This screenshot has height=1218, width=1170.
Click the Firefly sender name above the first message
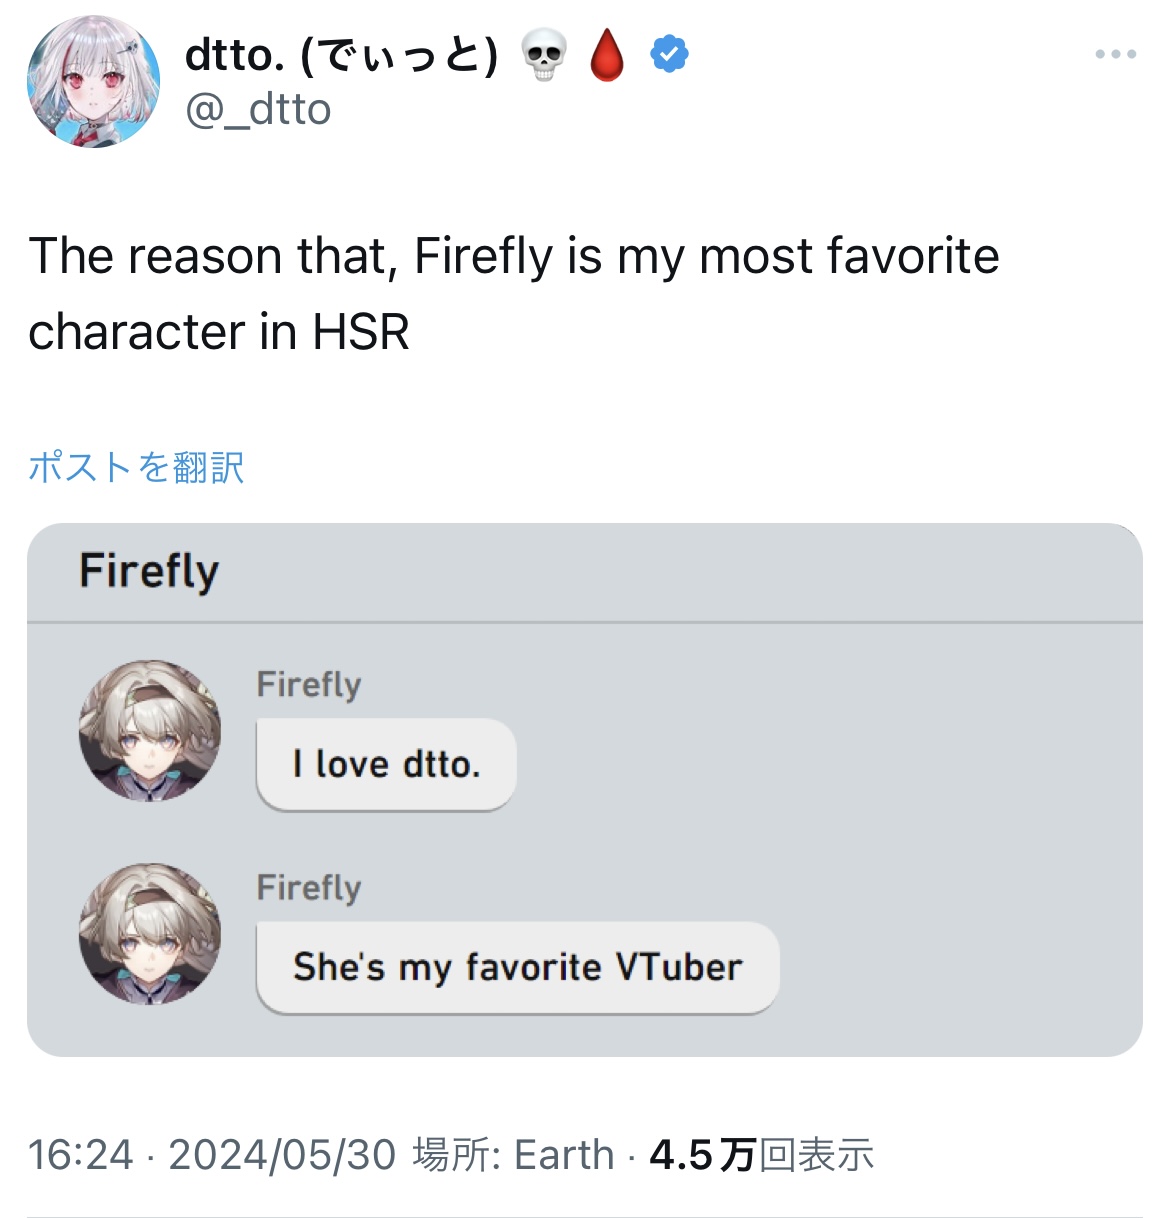pos(308,685)
